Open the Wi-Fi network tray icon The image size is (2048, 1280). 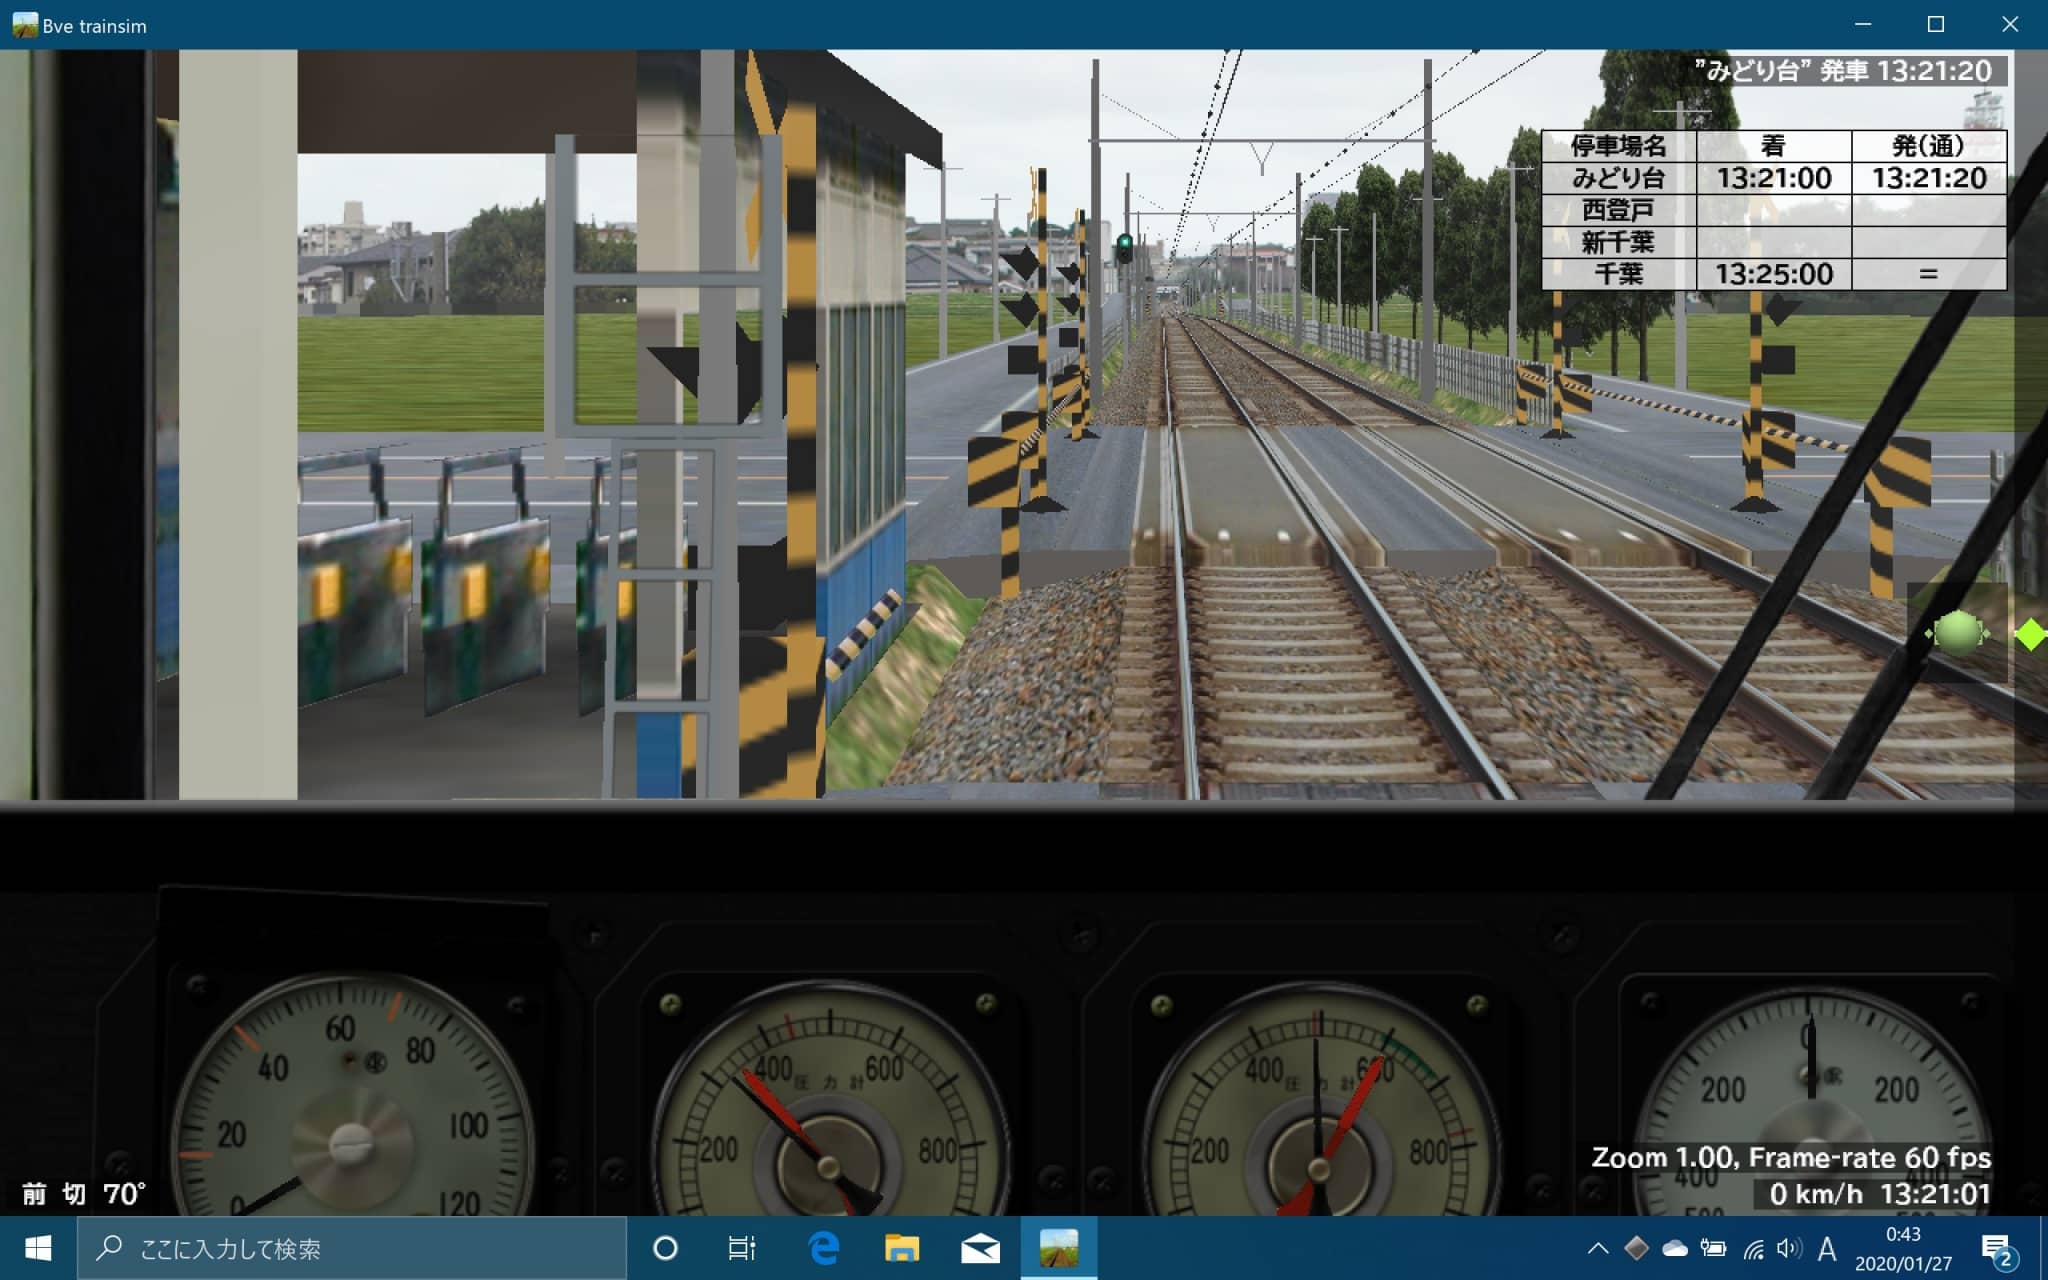coord(1753,1249)
